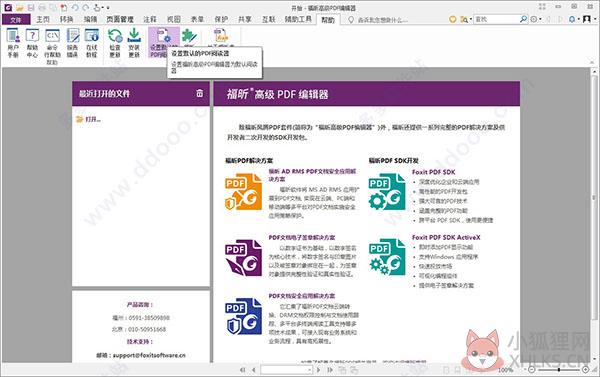Click the undo arrow in quick access toolbar
Viewport: 600px width, 377px height.
pyautogui.click(x=75, y=8)
